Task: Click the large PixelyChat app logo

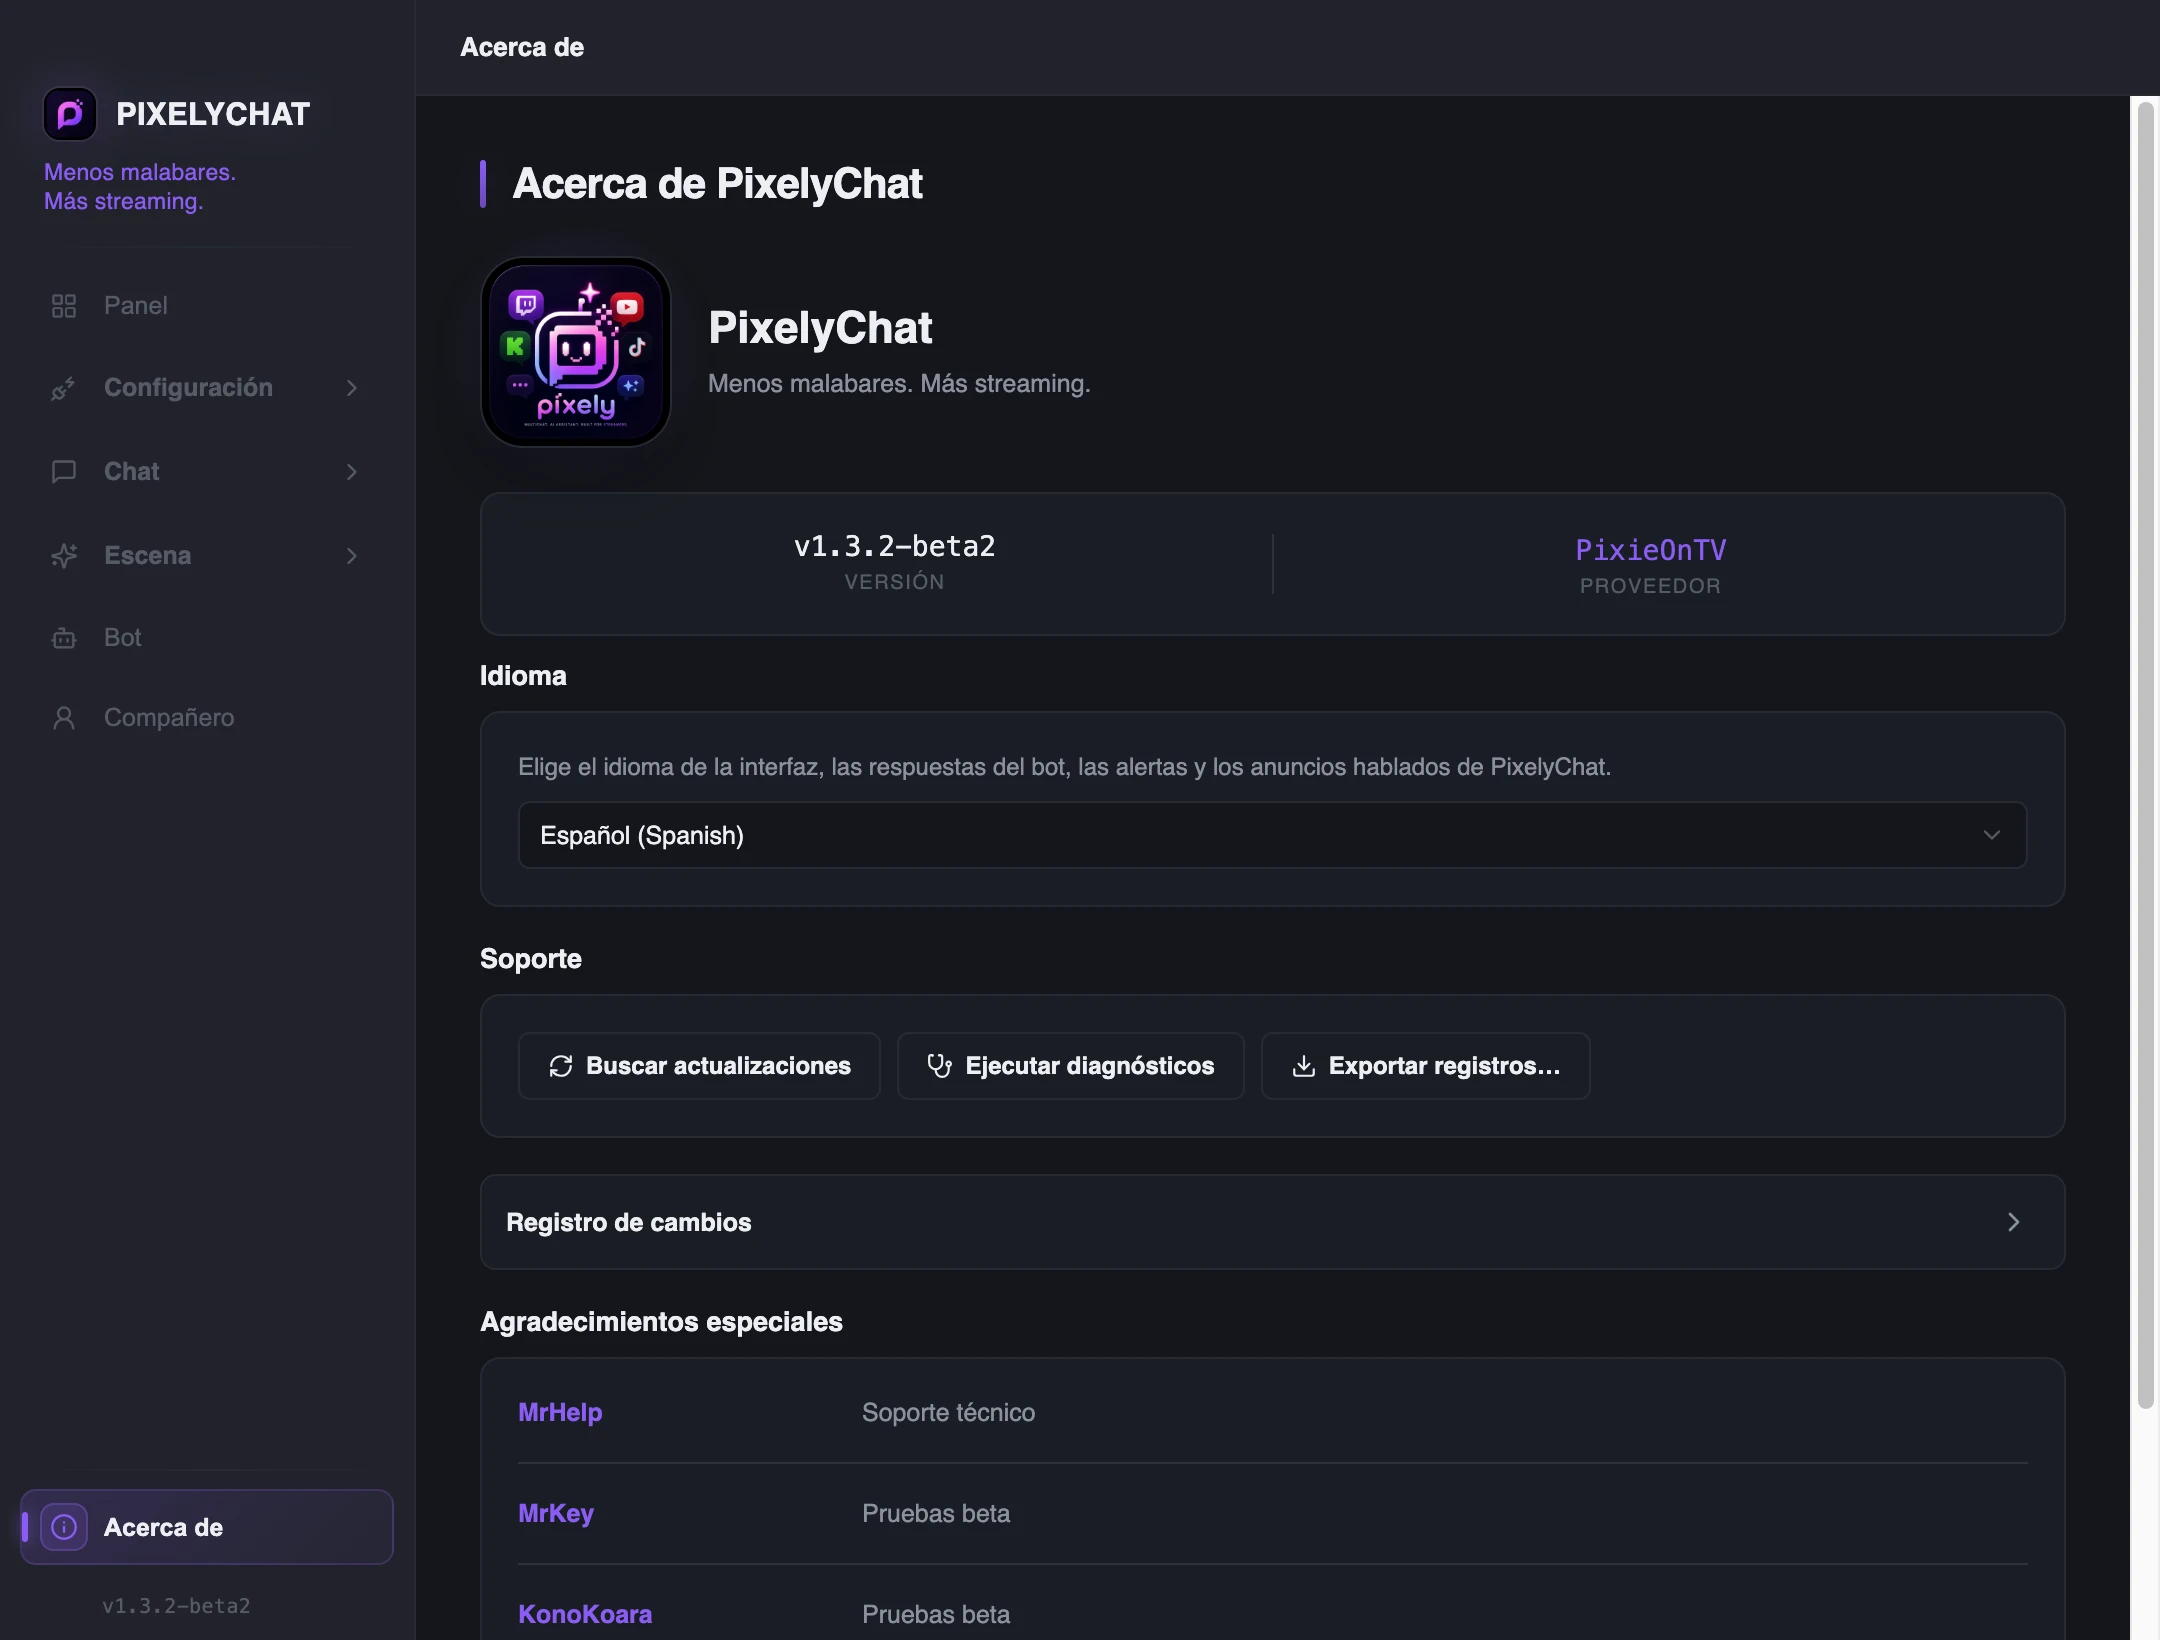Action: (576, 352)
